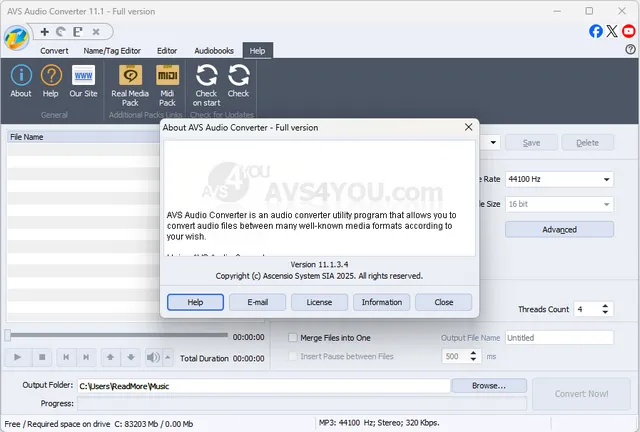Open the volume speaker dropdown arrow

pos(167,357)
